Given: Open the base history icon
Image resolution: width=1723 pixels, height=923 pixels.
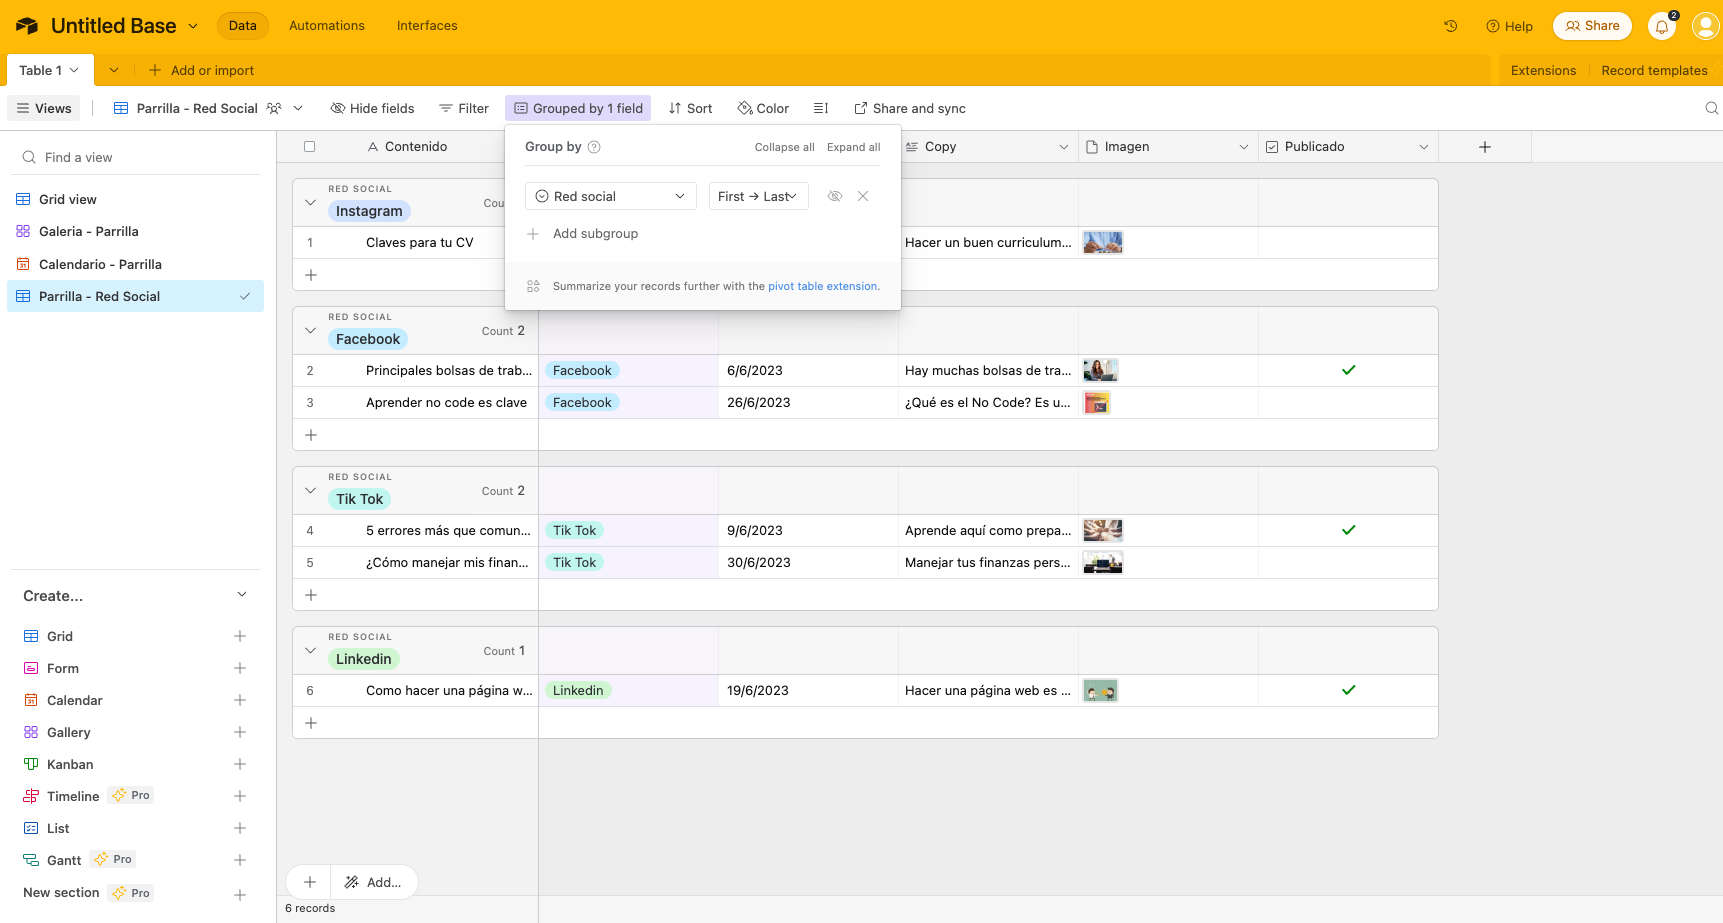Looking at the screenshot, I should coord(1451,26).
